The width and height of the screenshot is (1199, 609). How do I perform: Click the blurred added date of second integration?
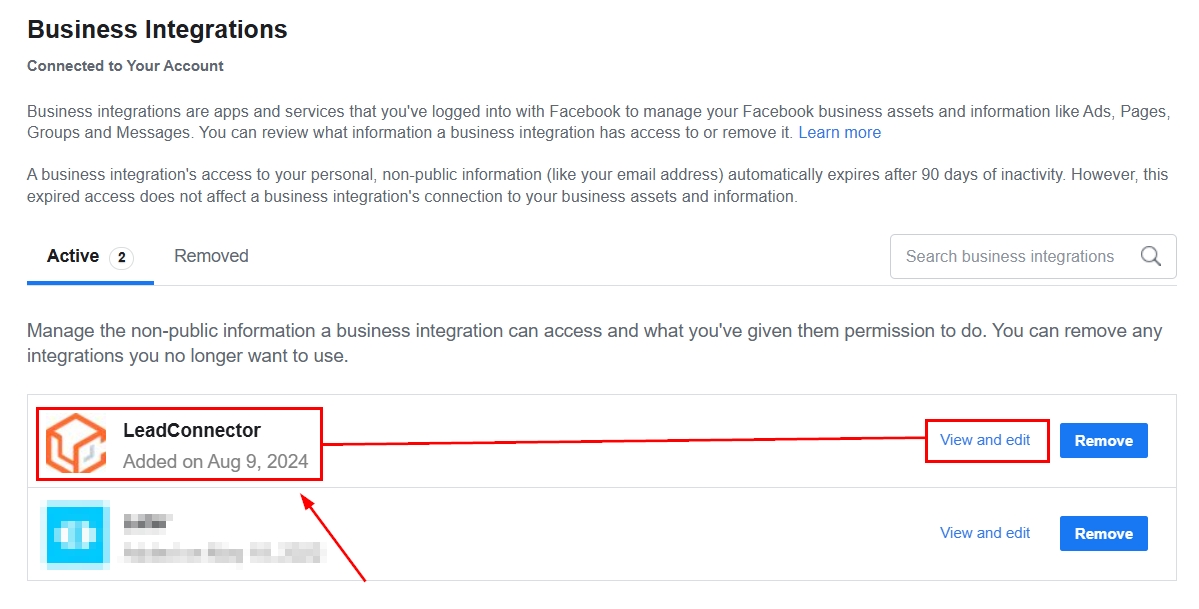pos(222,551)
